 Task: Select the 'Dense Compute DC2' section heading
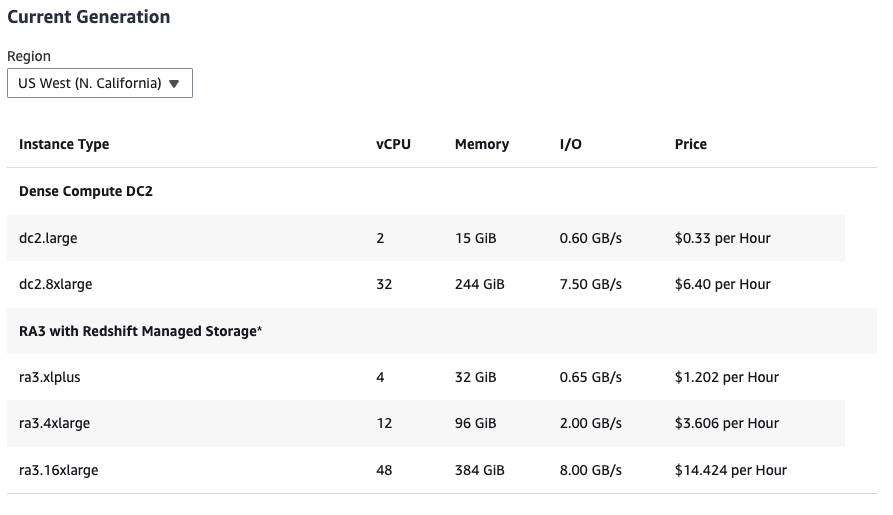click(x=86, y=191)
